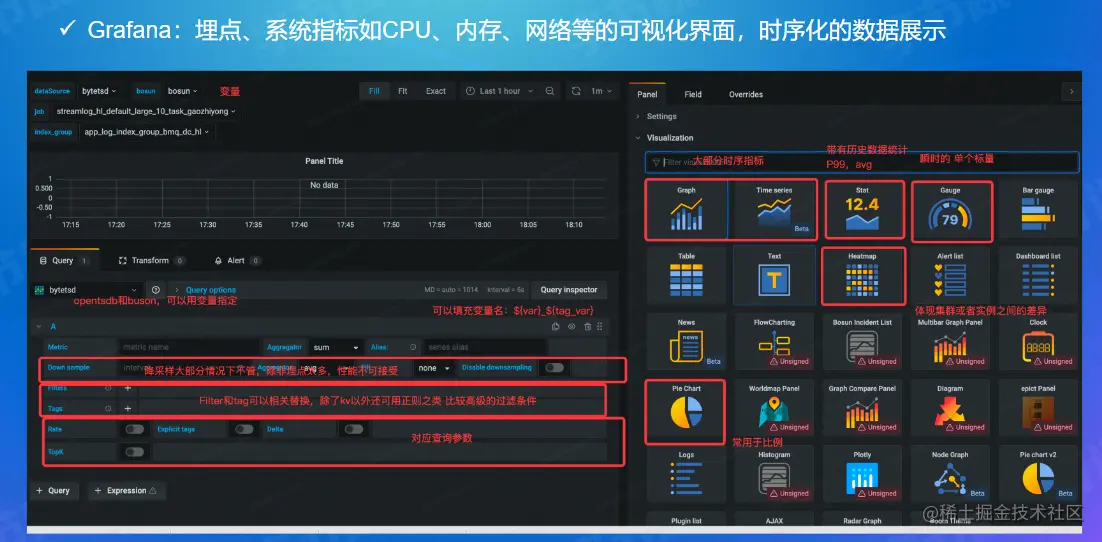Switch to the Transform tab
This screenshot has width=1102, height=542.
coord(151,260)
